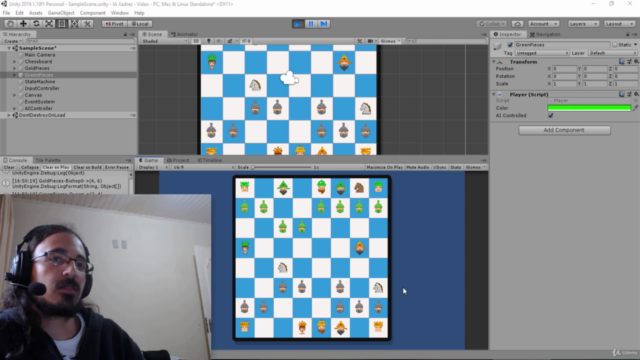
Task: Select the custom editor tools icon
Action: (87, 24)
